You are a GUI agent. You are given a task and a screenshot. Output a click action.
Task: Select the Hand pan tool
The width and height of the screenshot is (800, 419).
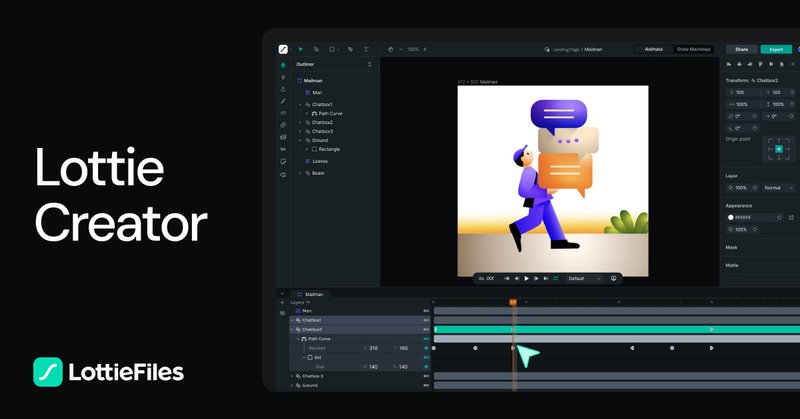390,50
